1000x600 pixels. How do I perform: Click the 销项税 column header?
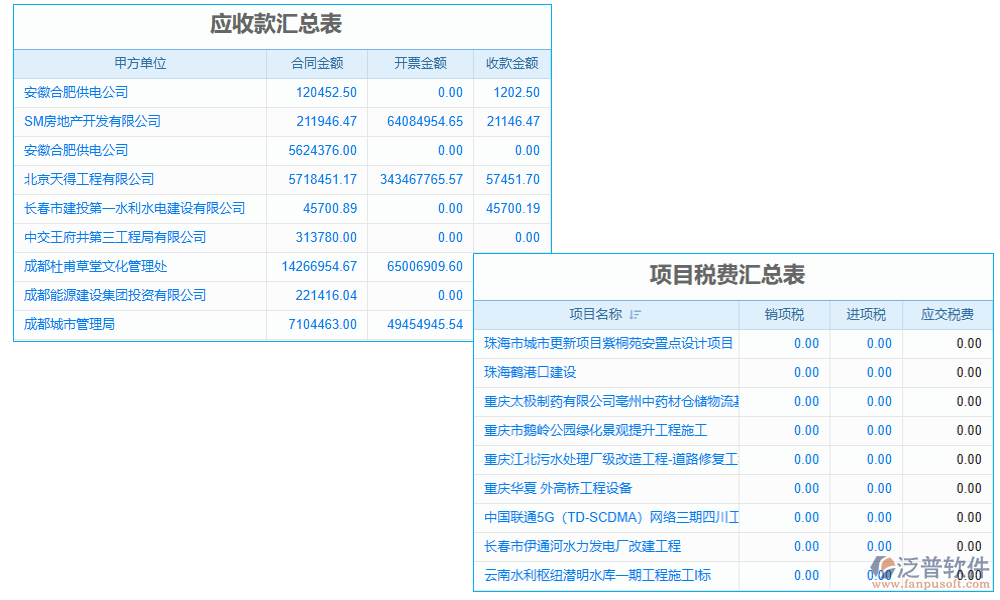[784, 314]
